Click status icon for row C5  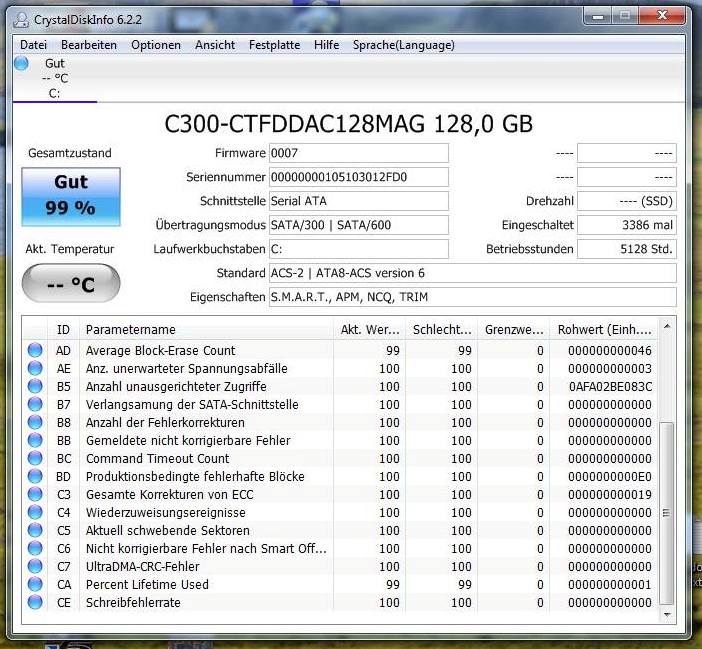[x=35, y=530]
